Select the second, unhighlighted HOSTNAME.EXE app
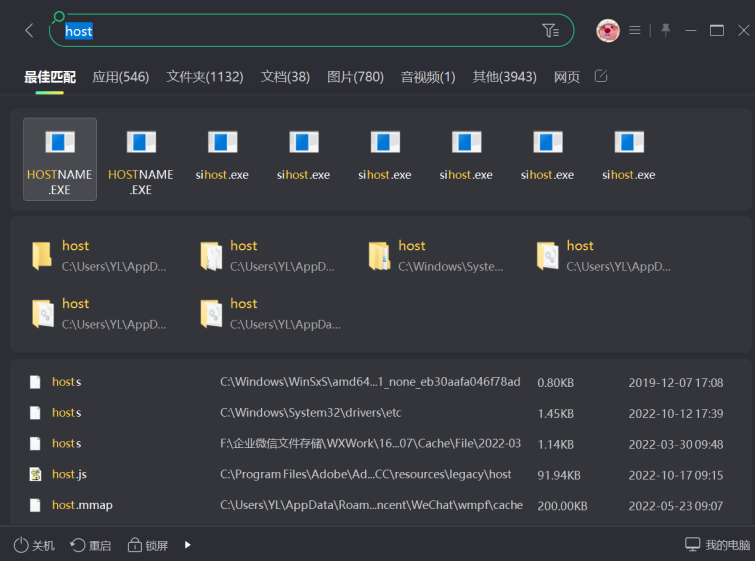Screen dimensions: 755x561 tap(141, 162)
